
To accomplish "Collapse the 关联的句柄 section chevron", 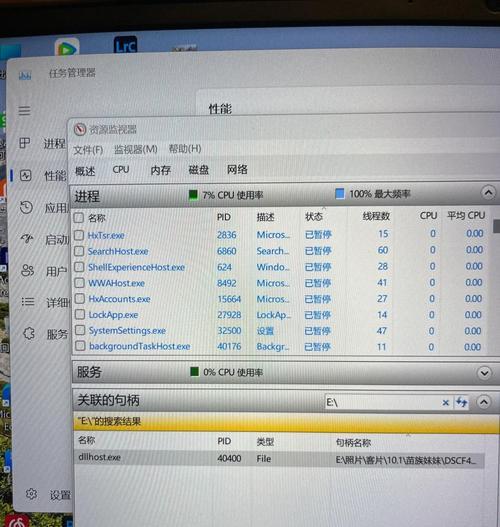I will 484,402.
